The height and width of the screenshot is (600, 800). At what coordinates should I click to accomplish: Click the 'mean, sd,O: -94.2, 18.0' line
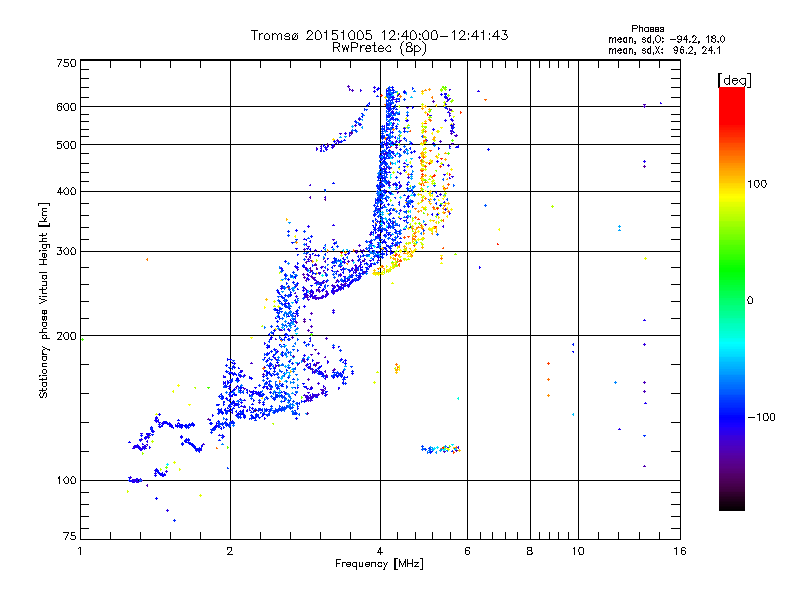pyautogui.click(x=666, y=39)
